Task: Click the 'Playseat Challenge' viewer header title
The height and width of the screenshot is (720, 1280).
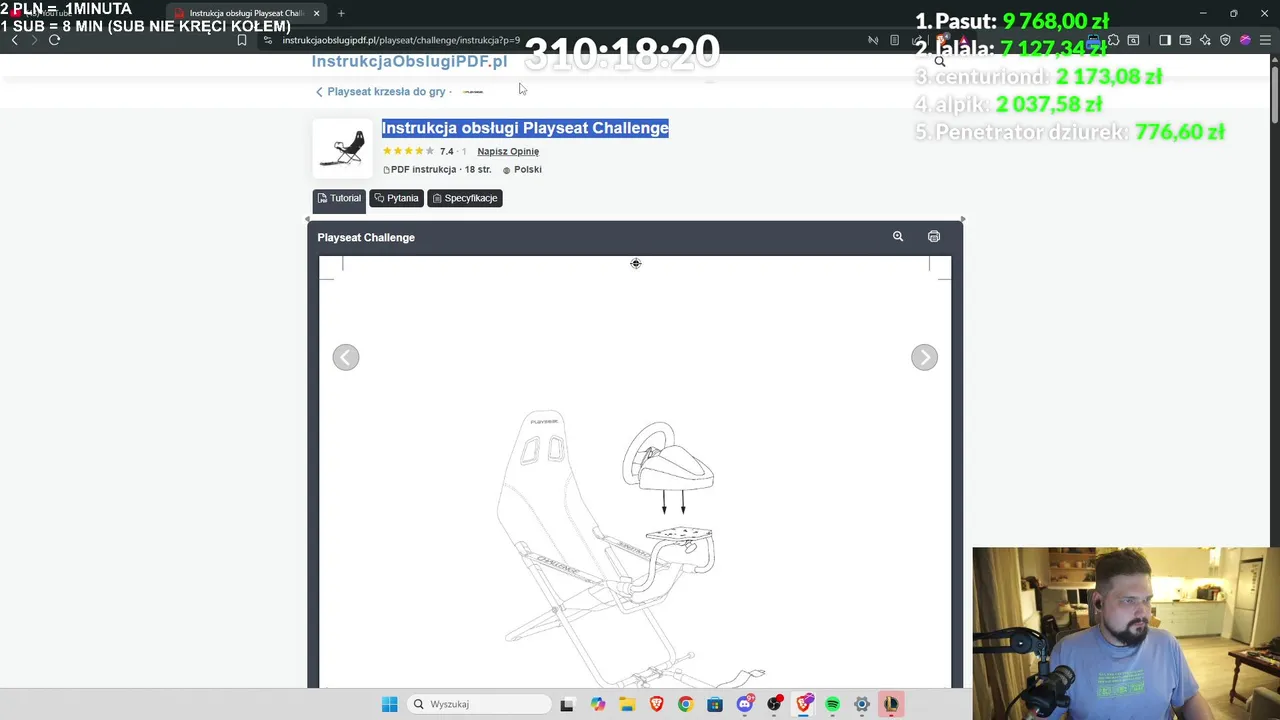Action: click(x=366, y=237)
